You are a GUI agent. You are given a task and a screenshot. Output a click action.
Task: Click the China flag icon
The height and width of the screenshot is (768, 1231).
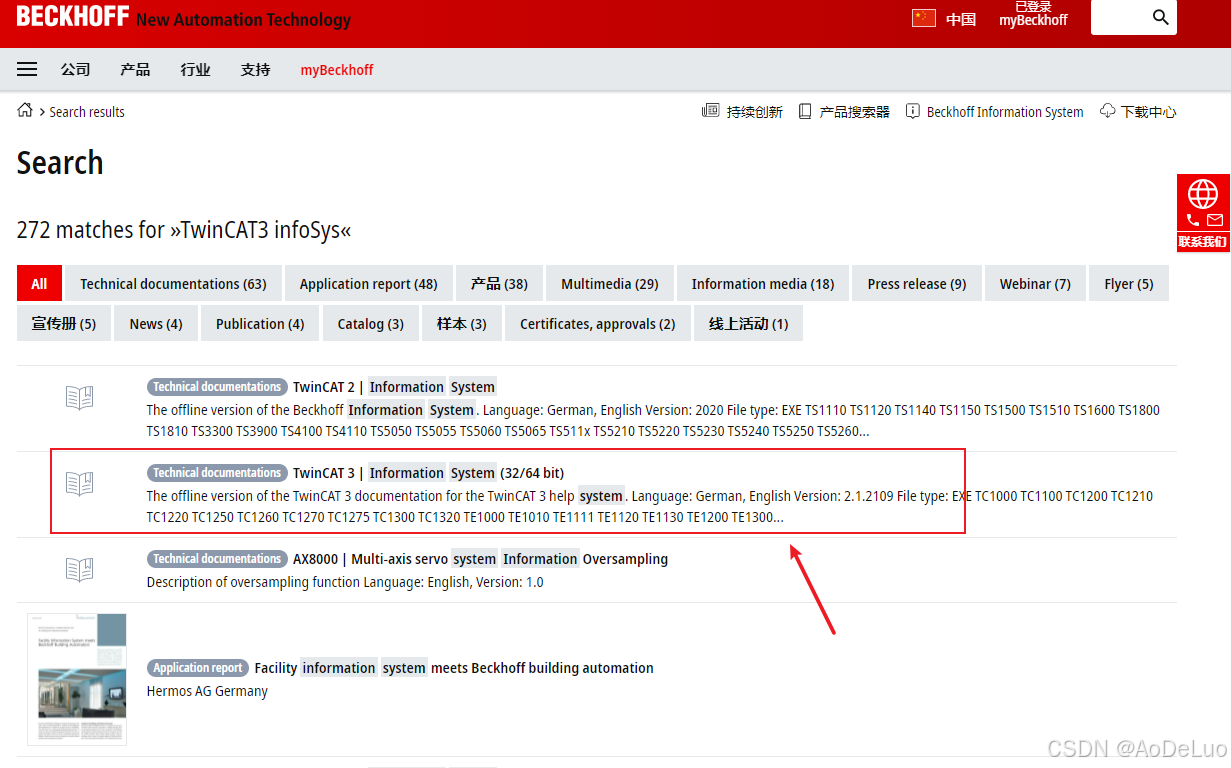click(924, 18)
